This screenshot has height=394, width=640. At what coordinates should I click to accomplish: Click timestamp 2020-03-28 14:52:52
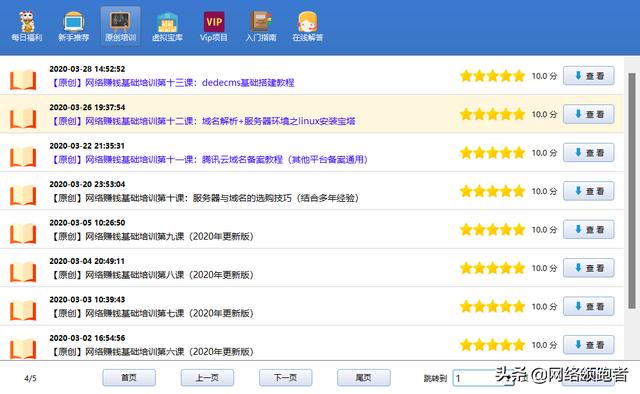point(87,69)
